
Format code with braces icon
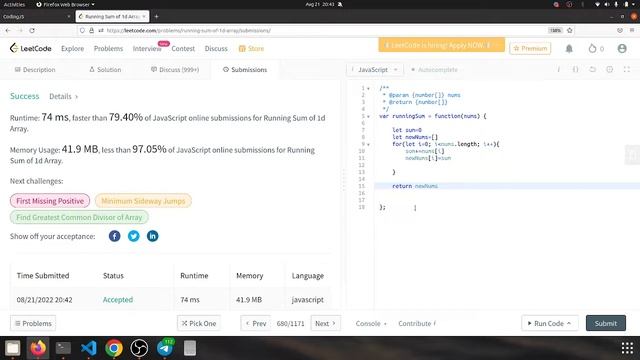tap(575, 69)
